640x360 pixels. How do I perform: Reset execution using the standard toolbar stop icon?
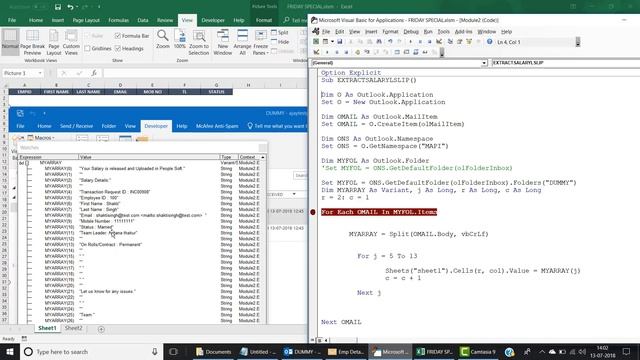pyautogui.click(x=430, y=42)
